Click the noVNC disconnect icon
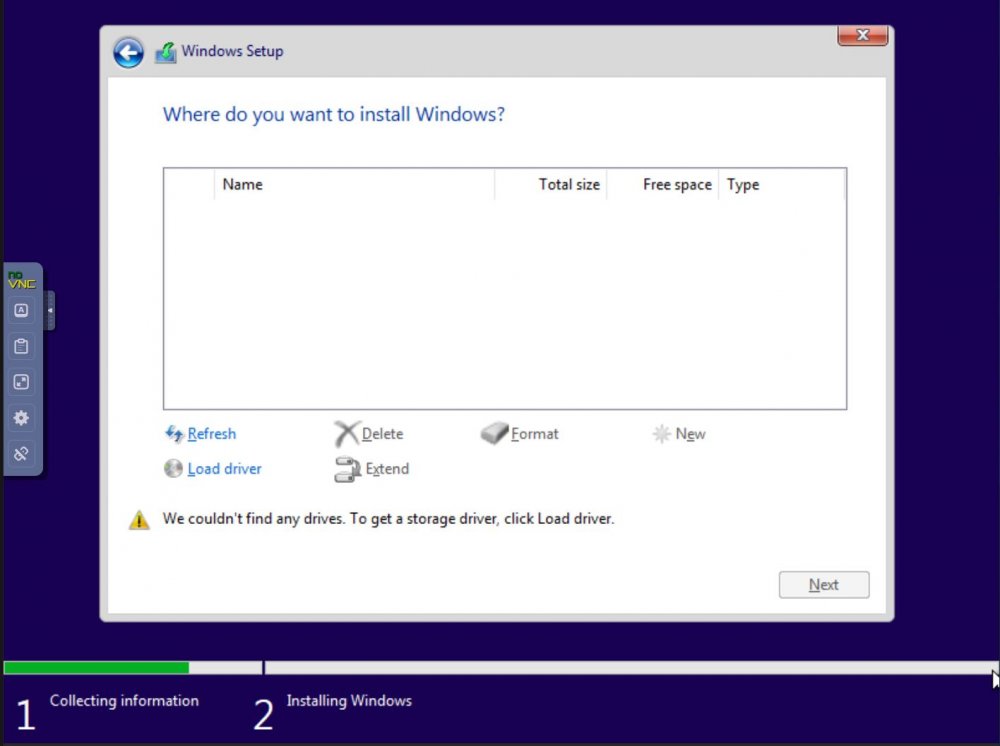This screenshot has height=746, width=1000. [21, 453]
